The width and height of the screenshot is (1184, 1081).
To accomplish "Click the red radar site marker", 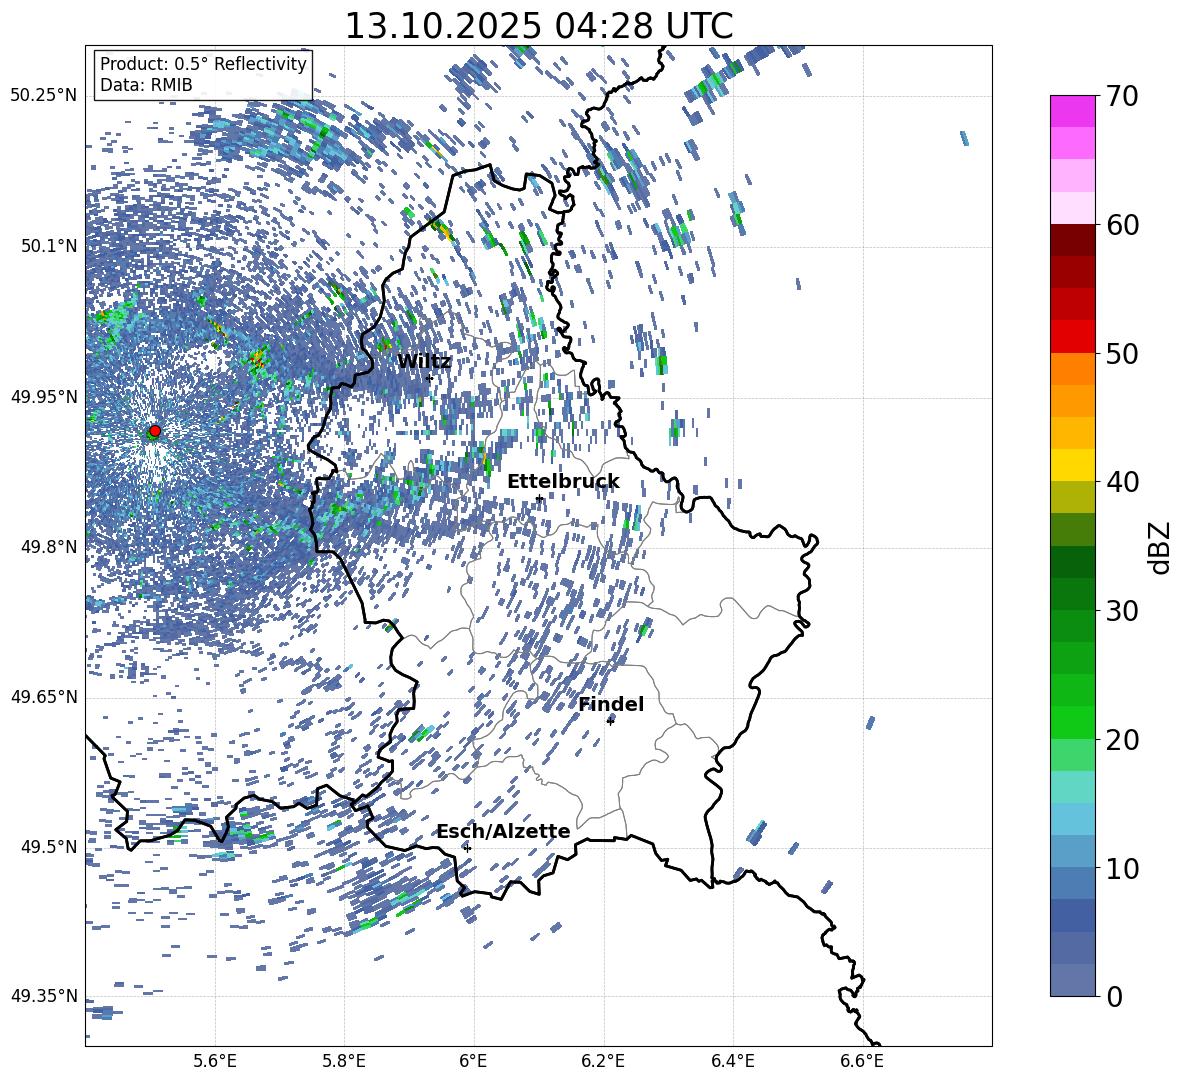I will [155, 431].
